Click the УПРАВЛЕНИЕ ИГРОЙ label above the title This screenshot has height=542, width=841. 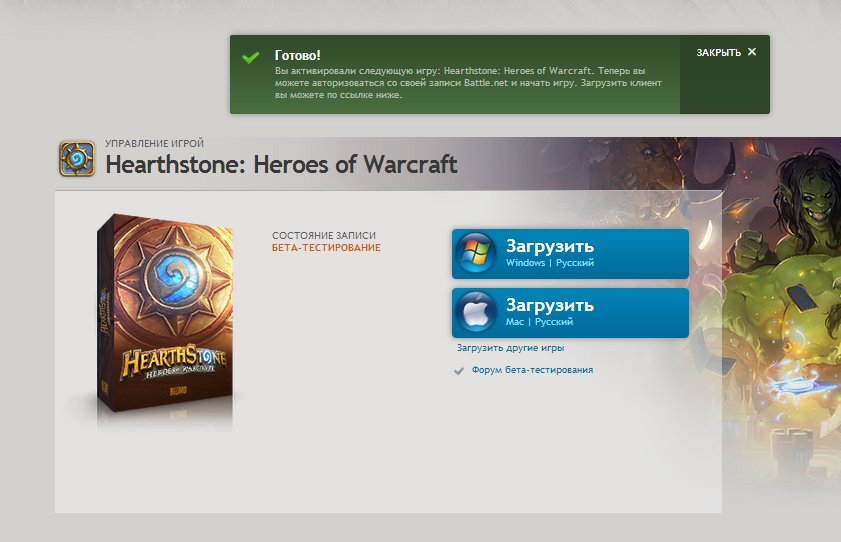[x=154, y=144]
